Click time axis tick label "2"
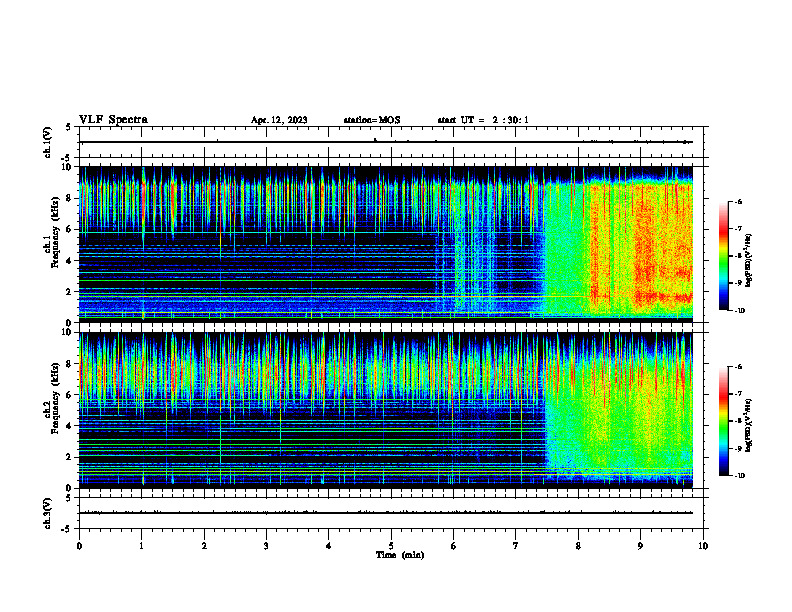This screenshot has height=612, width=792. (204, 546)
